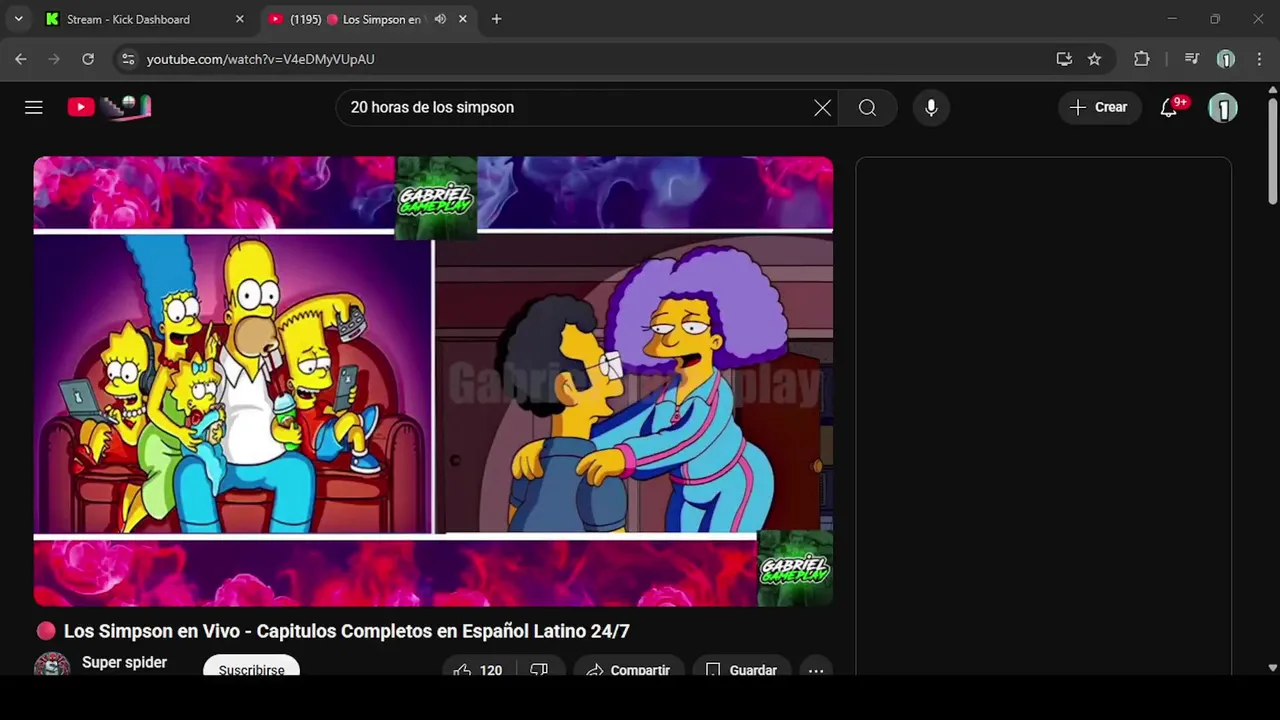The image size is (1280, 720).
Task: Click the page vertical scrollbar
Action: click(x=1272, y=150)
